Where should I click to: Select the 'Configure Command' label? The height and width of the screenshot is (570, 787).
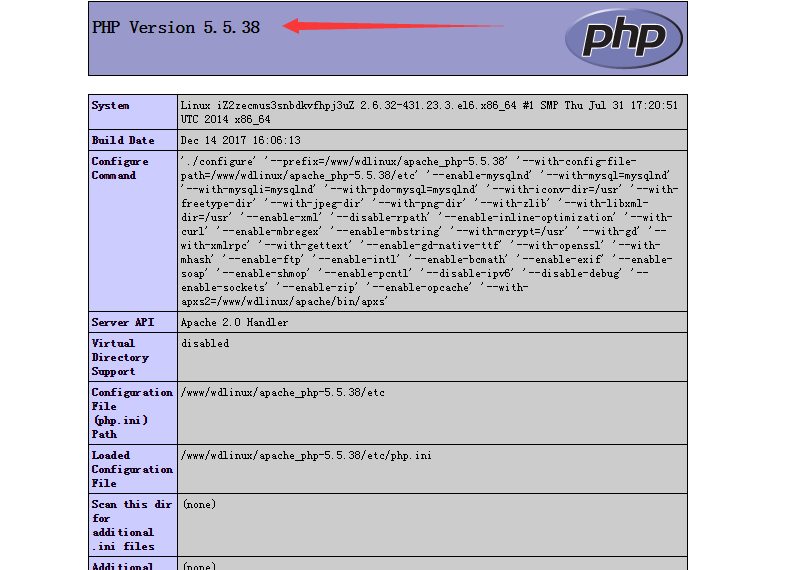click(x=120, y=169)
